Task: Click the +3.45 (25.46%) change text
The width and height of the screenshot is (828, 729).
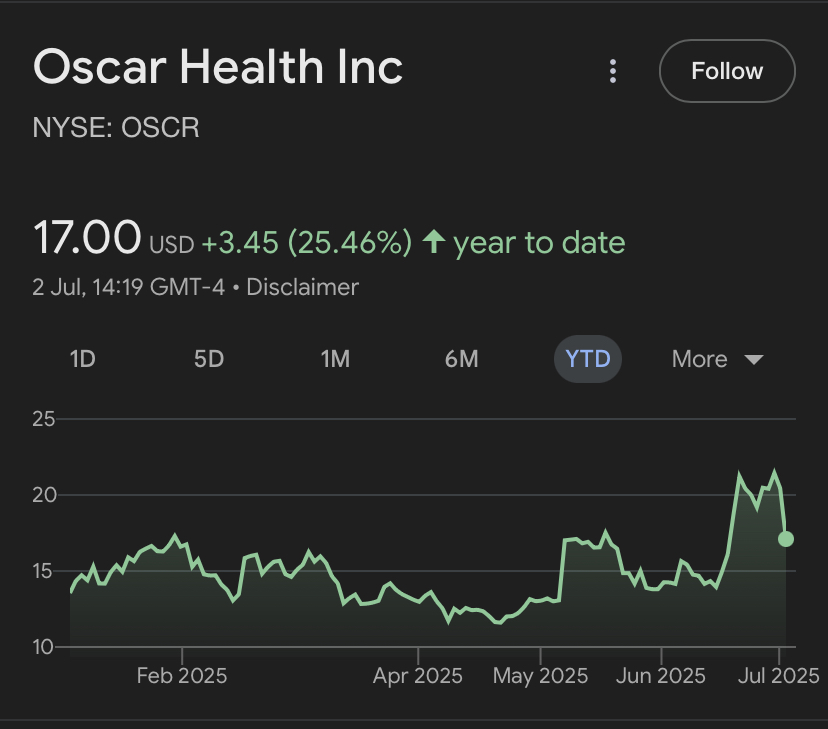Action: pyautogui.click(x=307, y=243)
